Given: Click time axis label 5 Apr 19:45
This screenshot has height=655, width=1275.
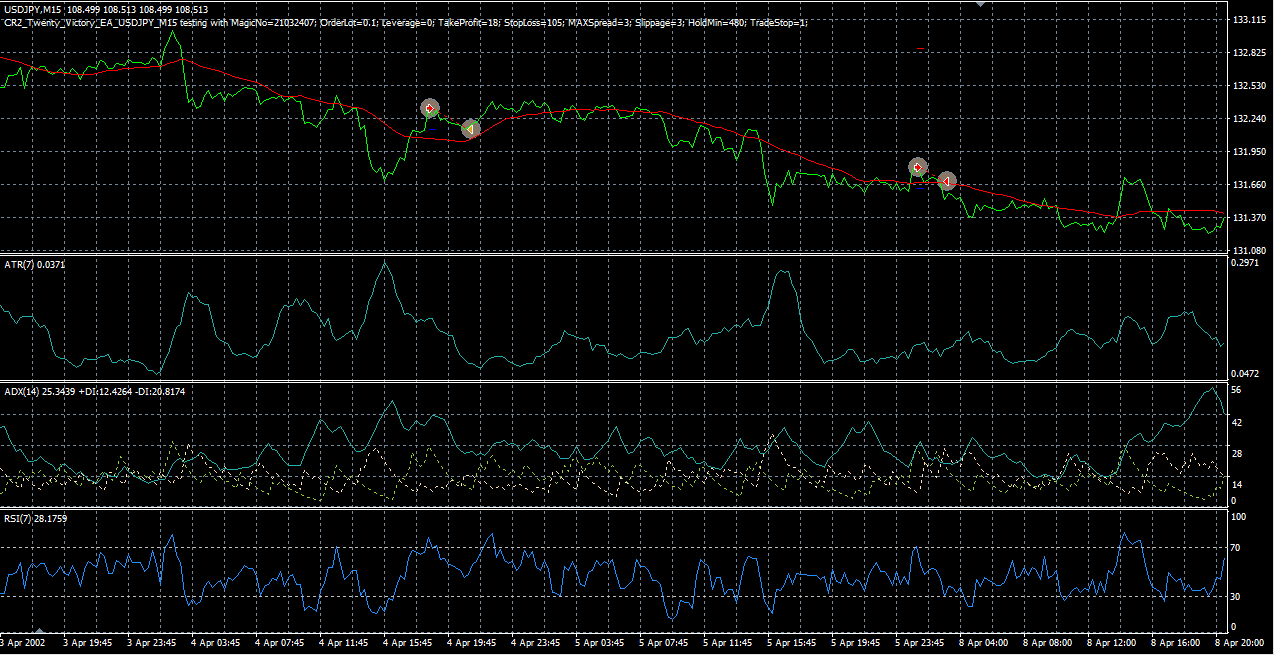Looking at the screenshot, I should [855, 643].
